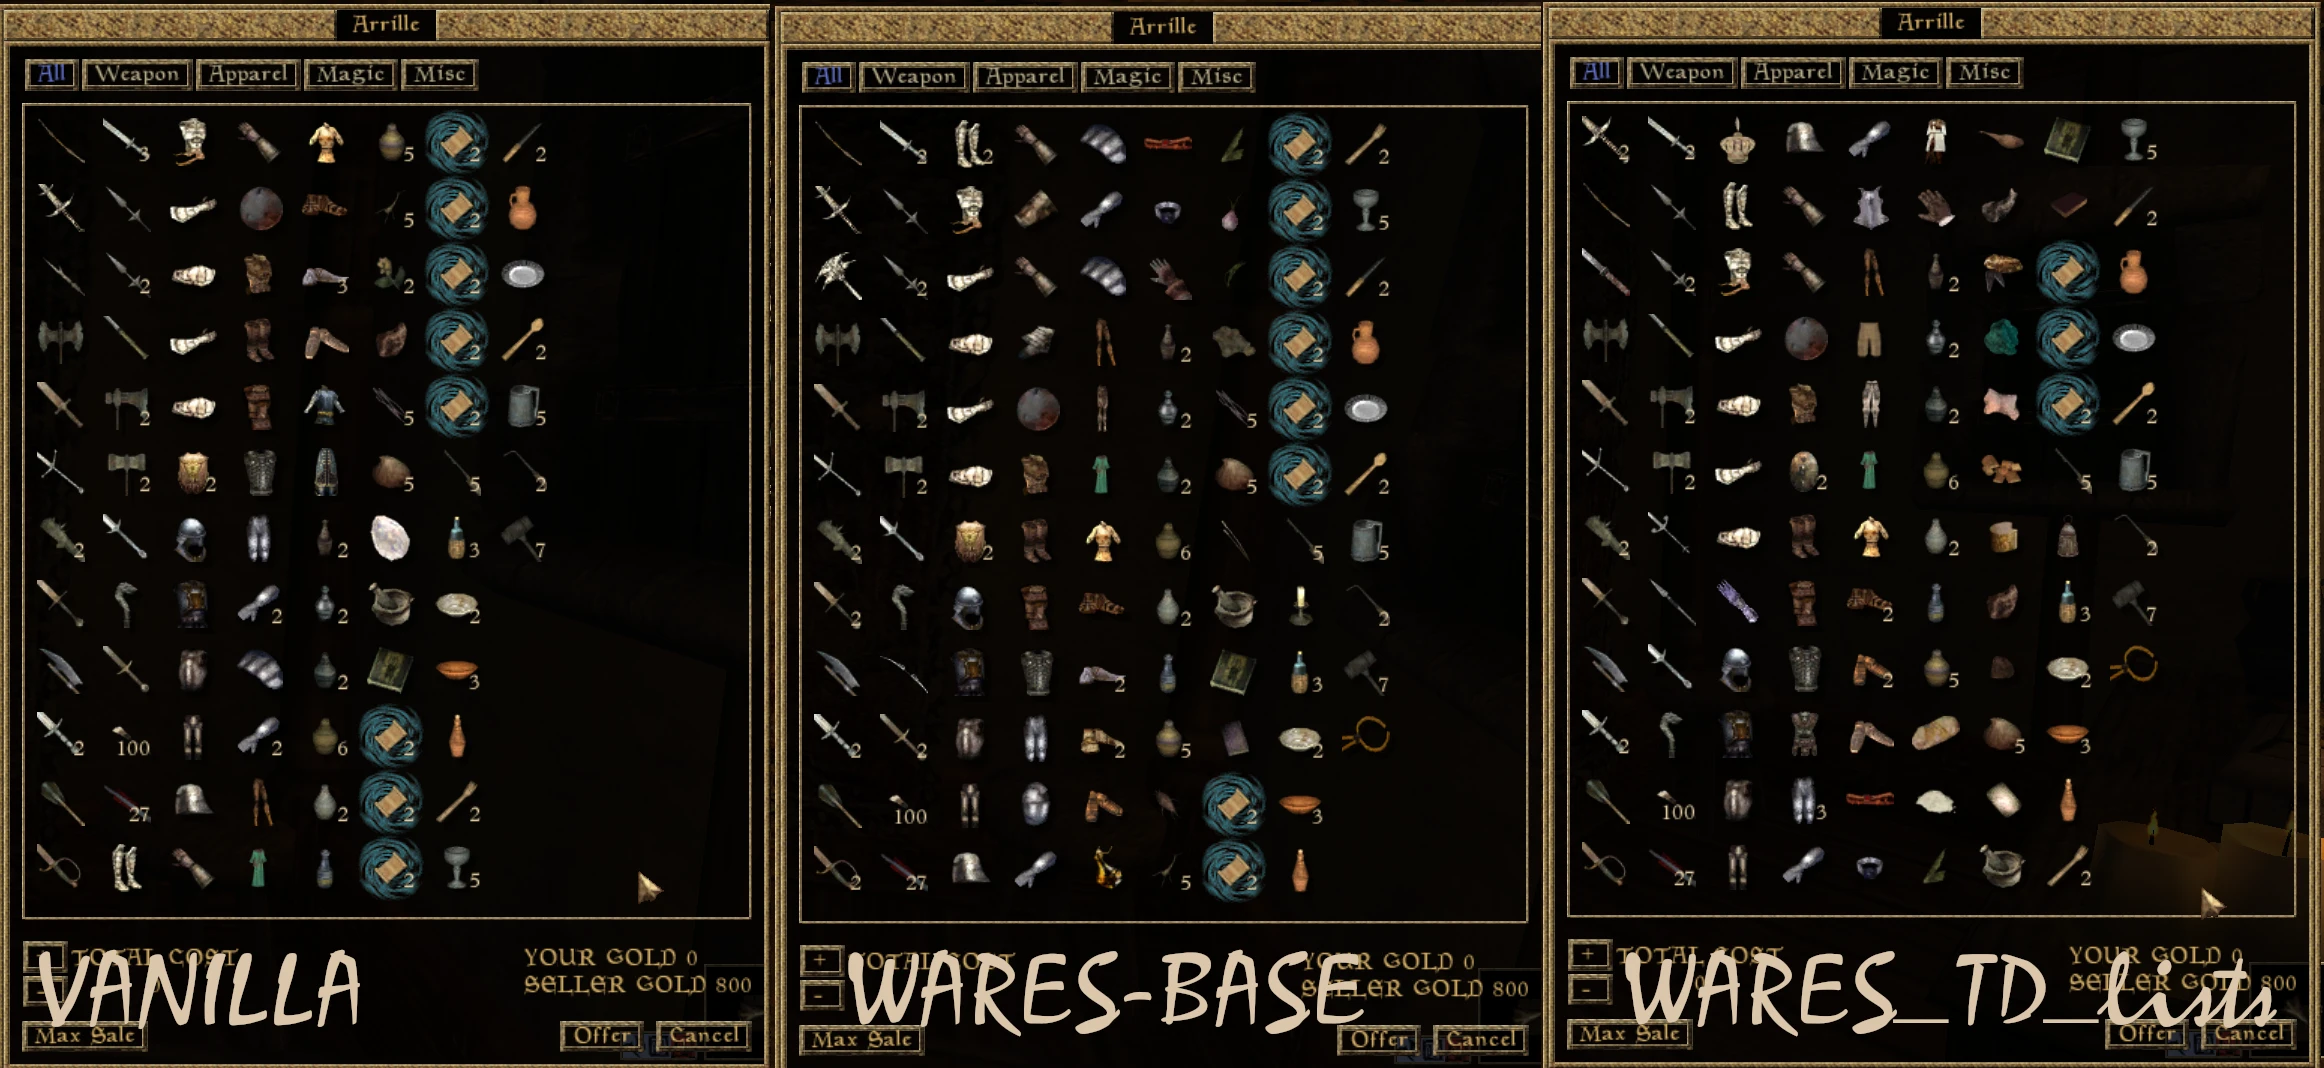
Task: Click Cancel in the WARES-BASE window
Action: [x=1480, y=1039]
